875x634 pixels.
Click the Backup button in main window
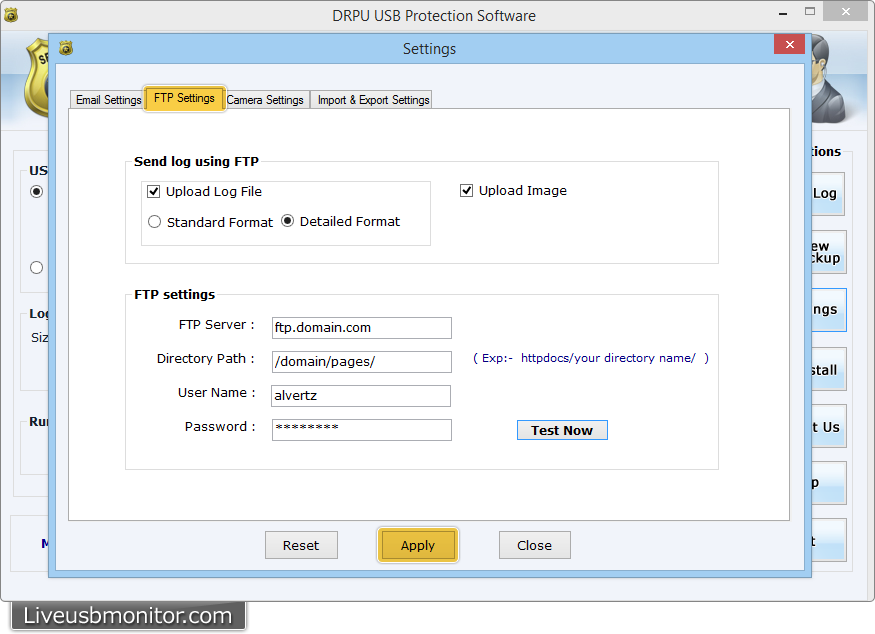(x=829, y=252)
